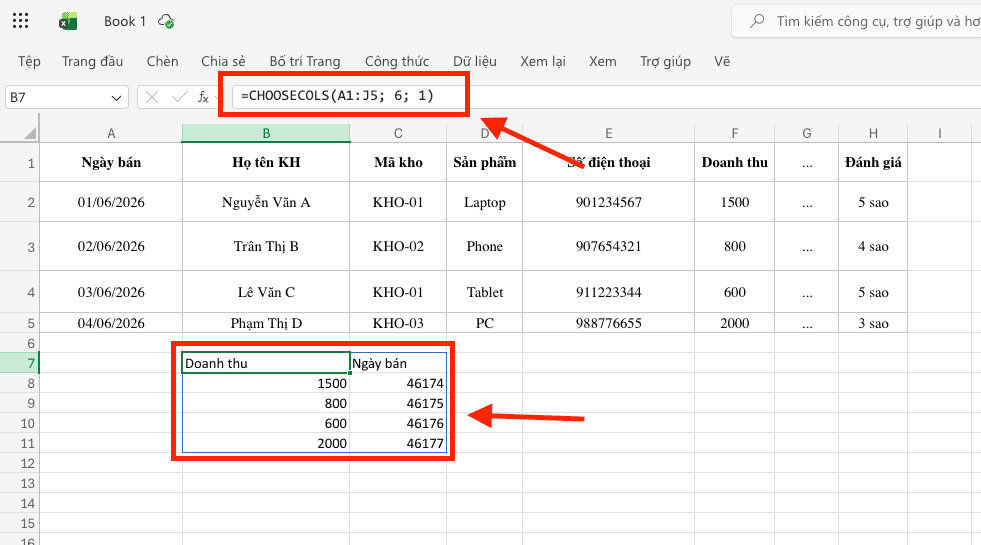The width and height of the screenshot is (981, 545).
Task: Open the Trợ giúp tab
Action: (665, 61)
